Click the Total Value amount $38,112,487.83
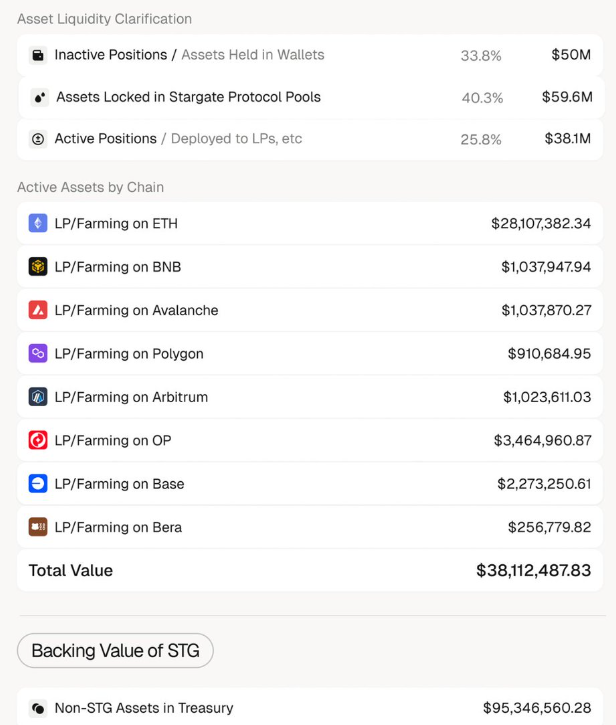Viewport: 616px width, 725px height. click(534, 570)
